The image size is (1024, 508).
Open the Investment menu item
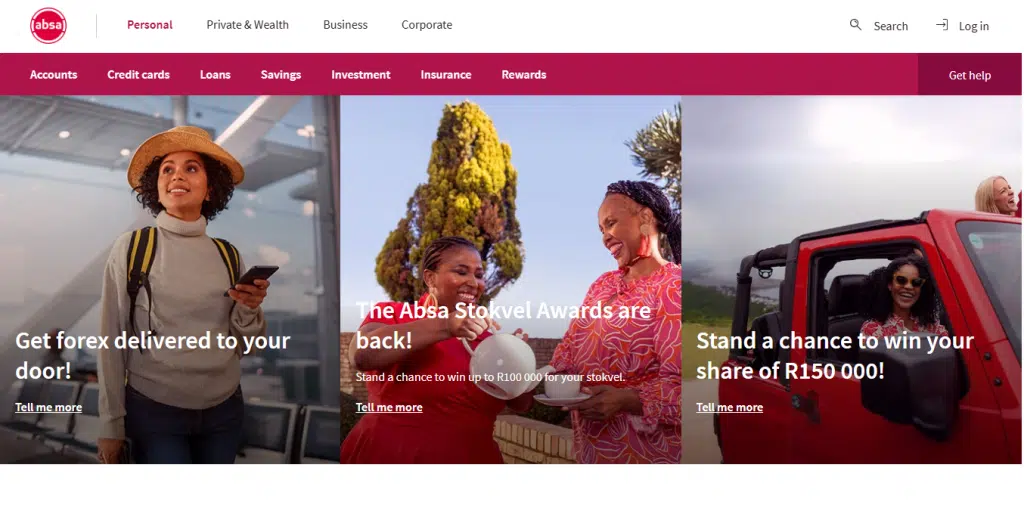coord(360,74)
